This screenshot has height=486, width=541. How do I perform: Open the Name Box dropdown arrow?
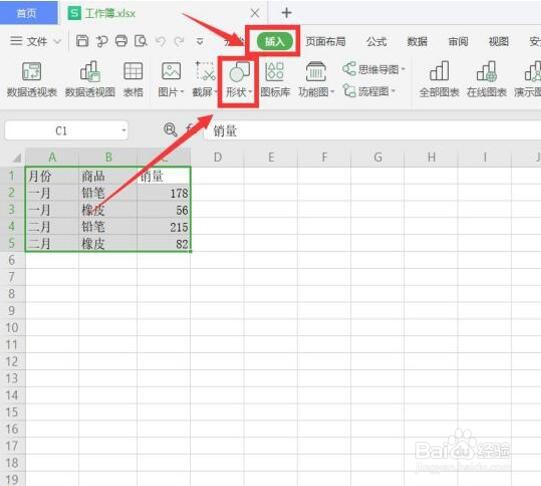(x=124, y=130)
